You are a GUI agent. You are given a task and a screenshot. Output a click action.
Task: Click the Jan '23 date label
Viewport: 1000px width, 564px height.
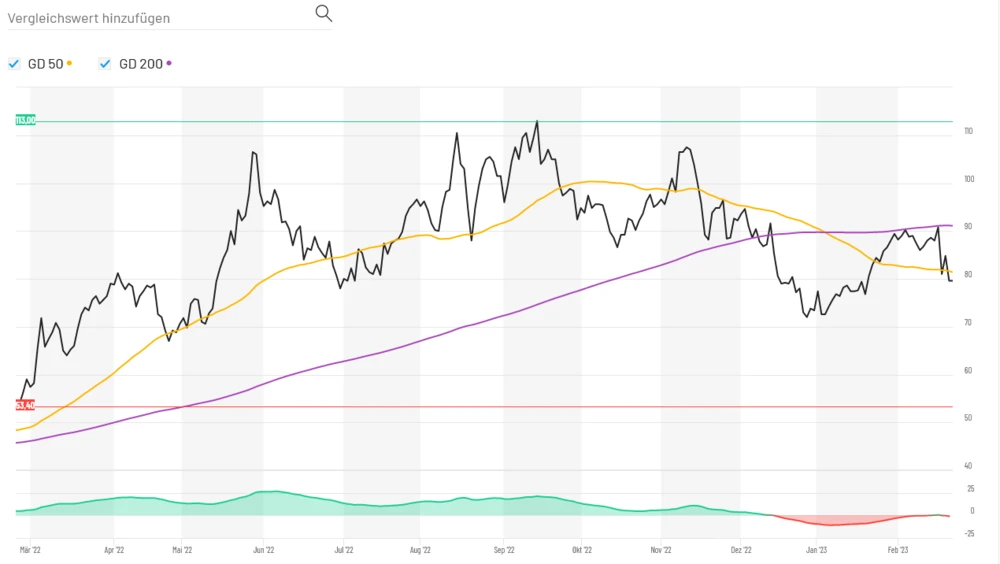coord(817,549)
